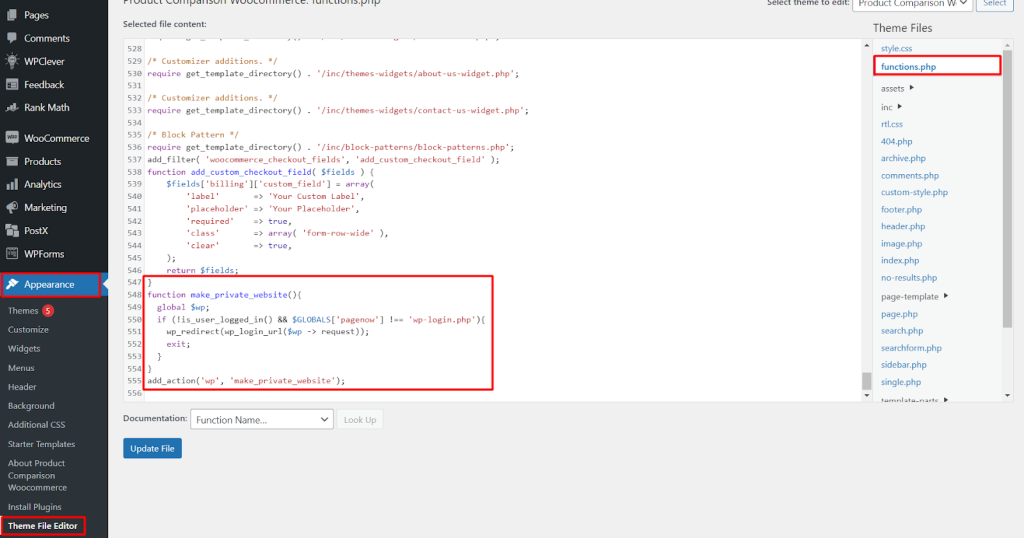Open Customize submenu item
This screenshot has height=538, width=1024.
(28, 330)
